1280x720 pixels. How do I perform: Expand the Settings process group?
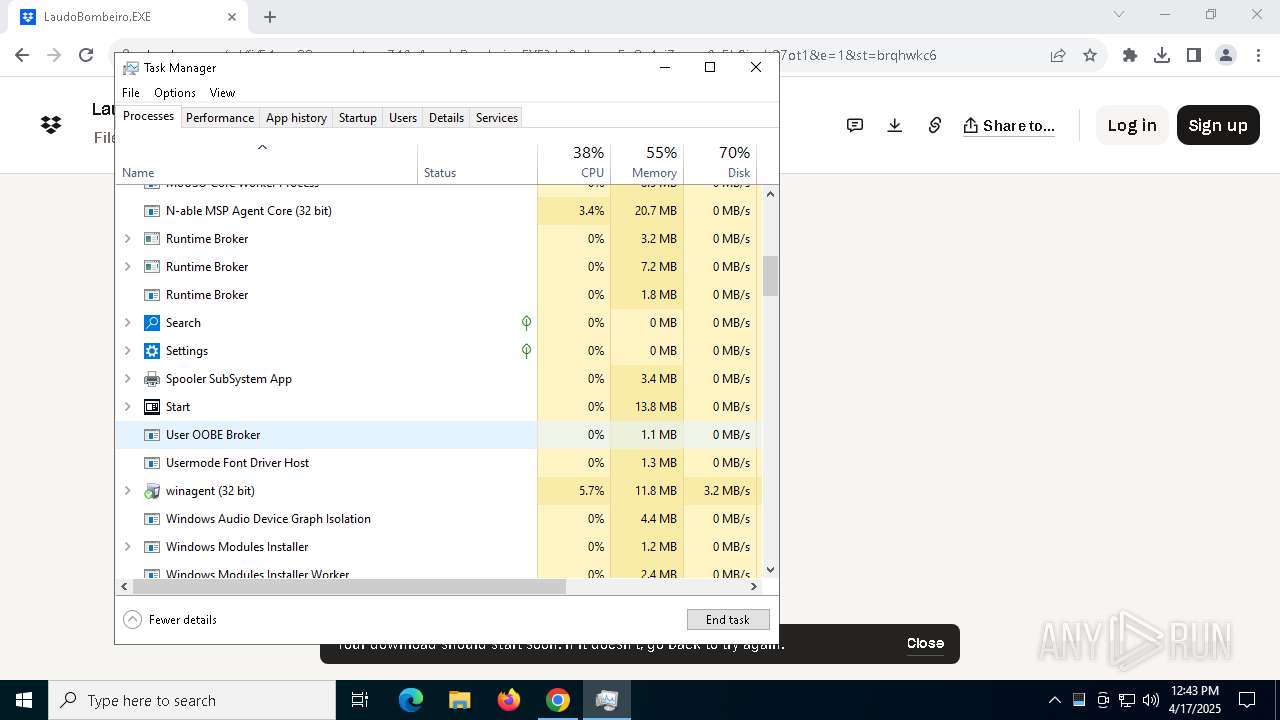127,351
